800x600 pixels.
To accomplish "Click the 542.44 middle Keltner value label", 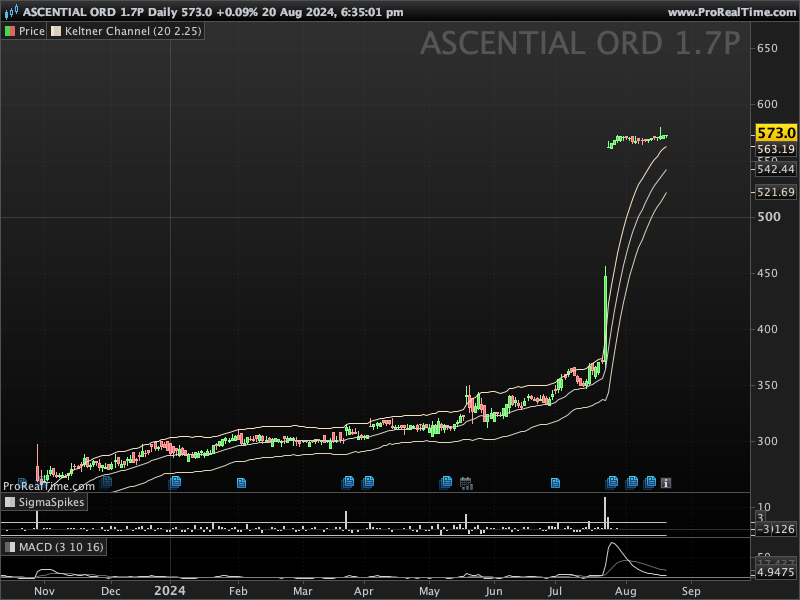I will pos(776,169).
